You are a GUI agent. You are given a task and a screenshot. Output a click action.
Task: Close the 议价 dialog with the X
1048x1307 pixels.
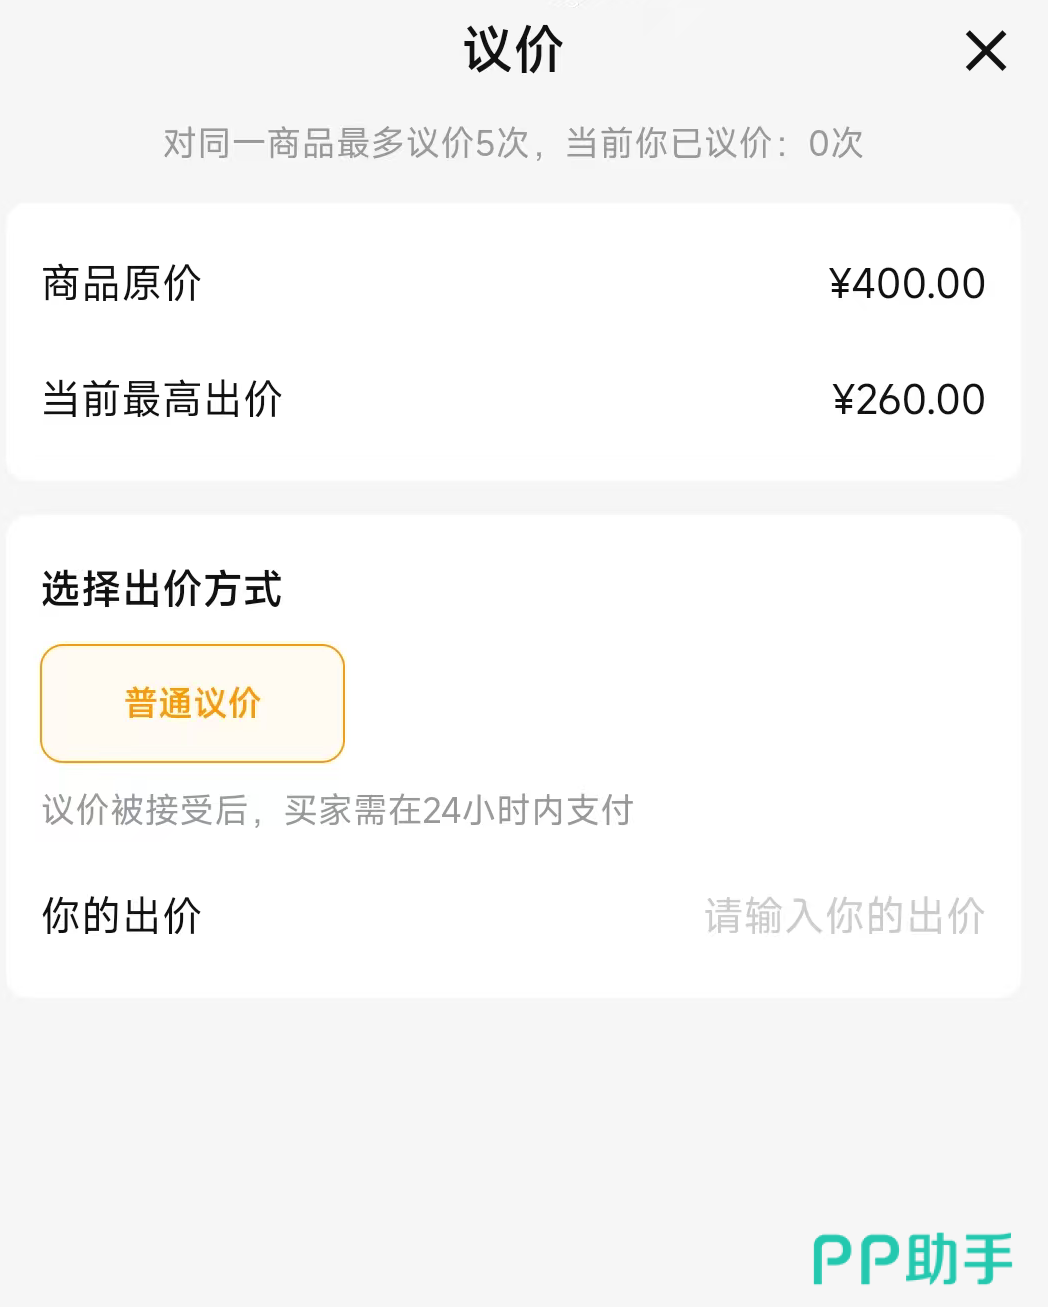click(985, 51)
